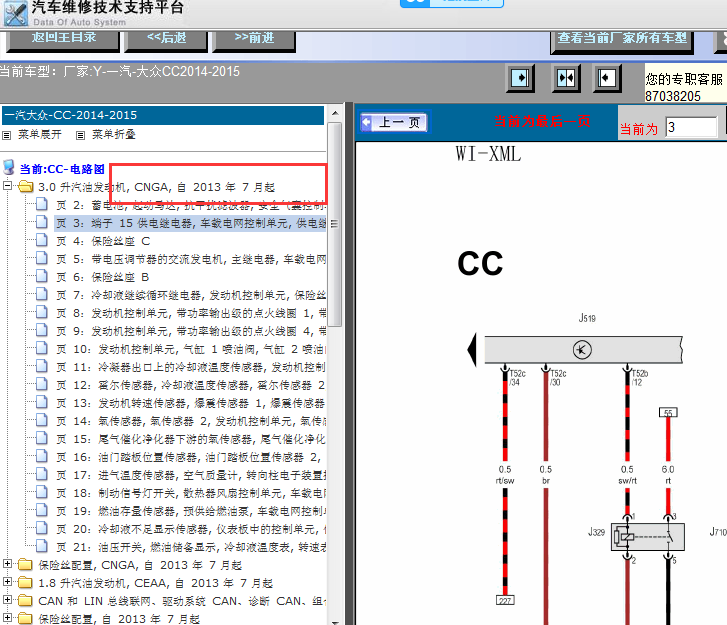Open page 17 intake temperature sensor
Viewport: 727px width, 625px height.
pyautogui.click(x=191, y=475)
